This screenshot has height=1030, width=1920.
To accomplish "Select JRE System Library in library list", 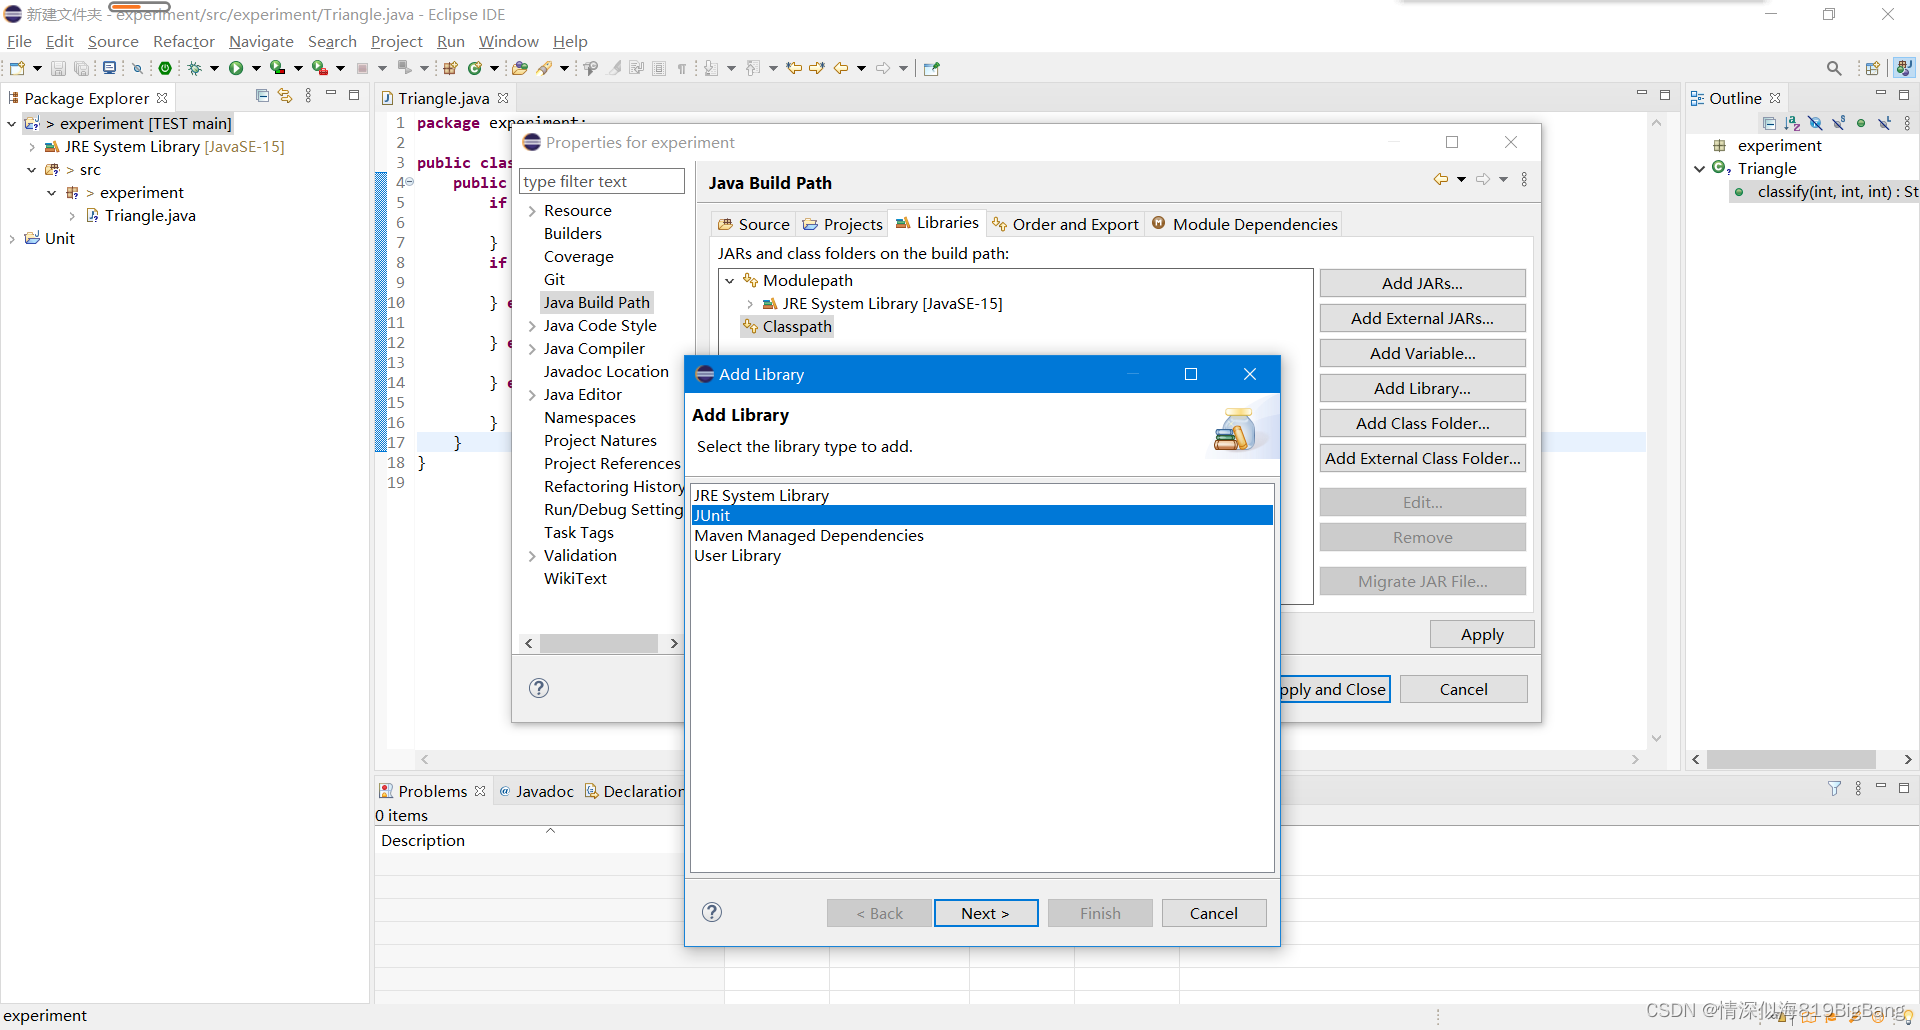I will click(x=982, y=495).
